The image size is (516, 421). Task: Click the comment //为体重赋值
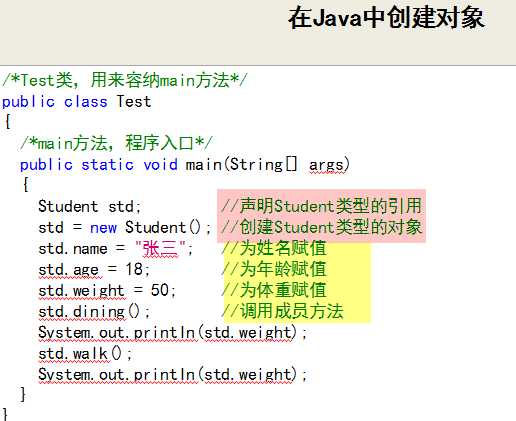click(274, 290)
